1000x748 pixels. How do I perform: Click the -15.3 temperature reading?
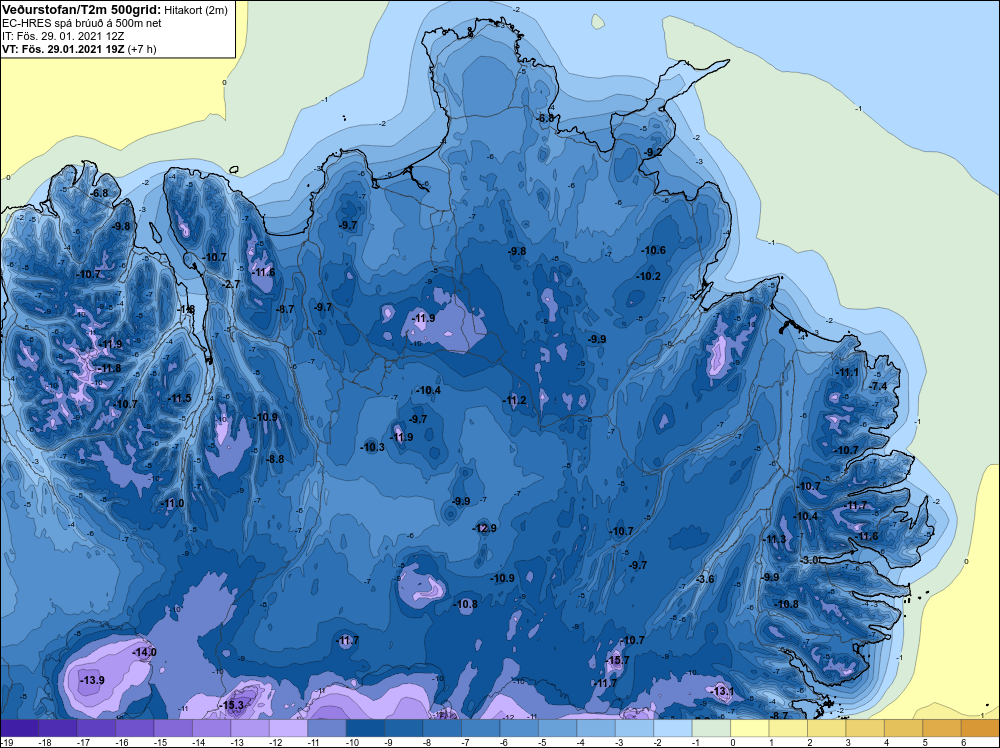coord(232,705)
